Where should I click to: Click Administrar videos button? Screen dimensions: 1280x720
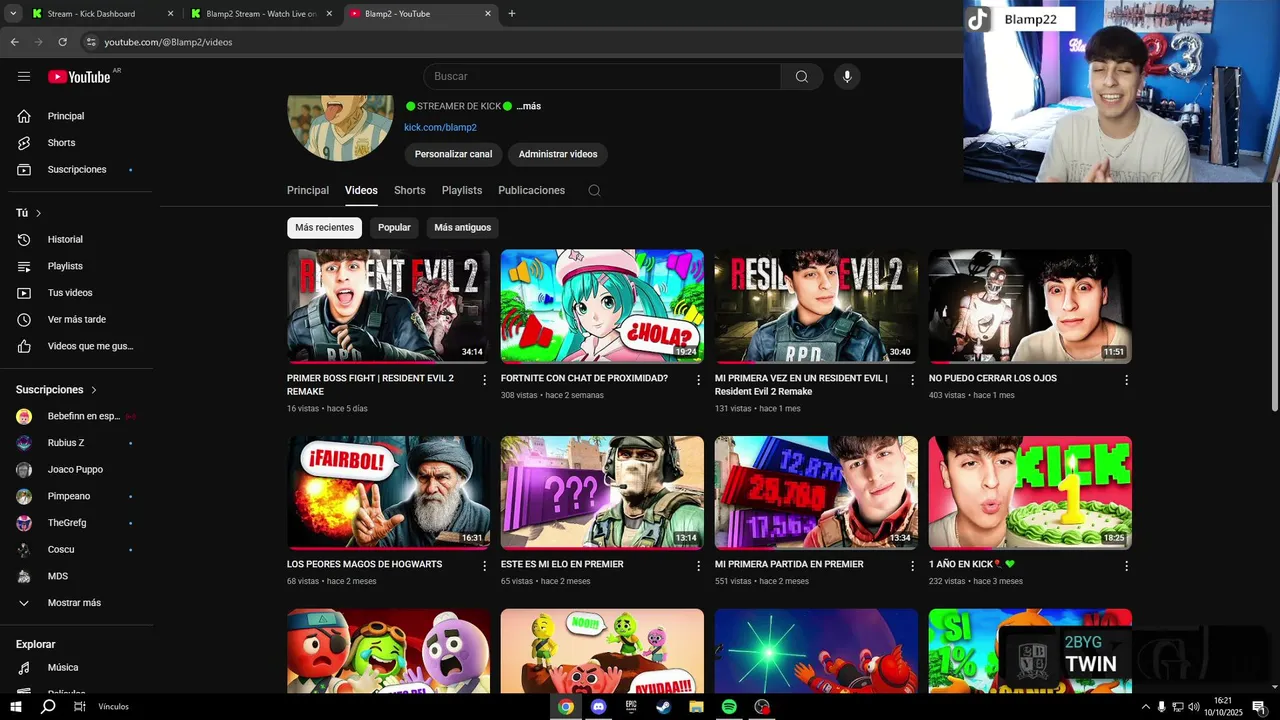click(x=558, y=154)
